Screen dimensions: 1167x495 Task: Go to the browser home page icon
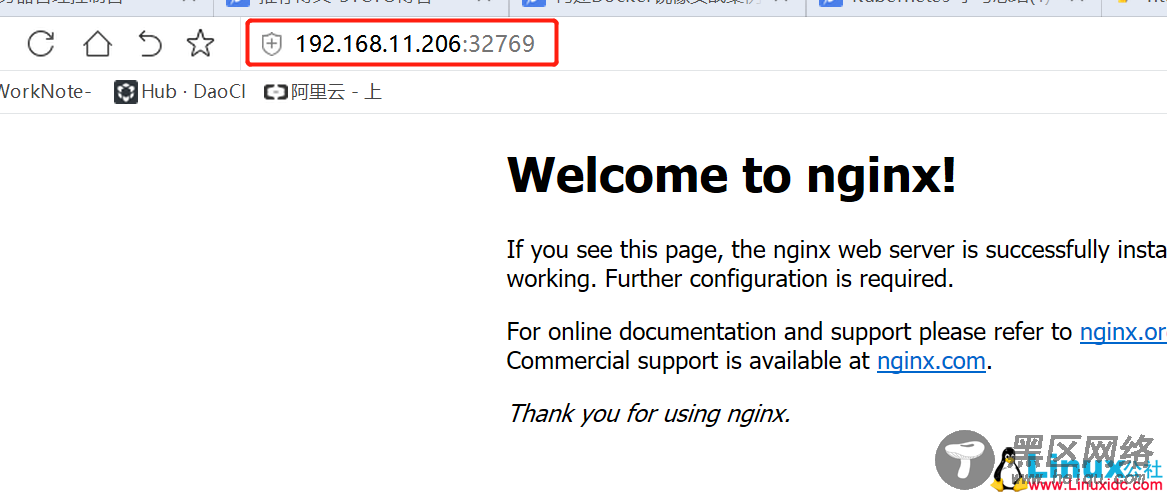(97, 44)
